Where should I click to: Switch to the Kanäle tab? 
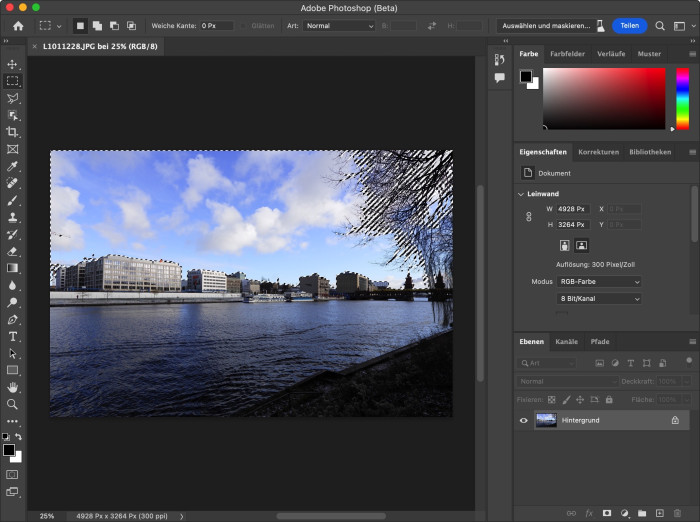[x=566, y=342]
